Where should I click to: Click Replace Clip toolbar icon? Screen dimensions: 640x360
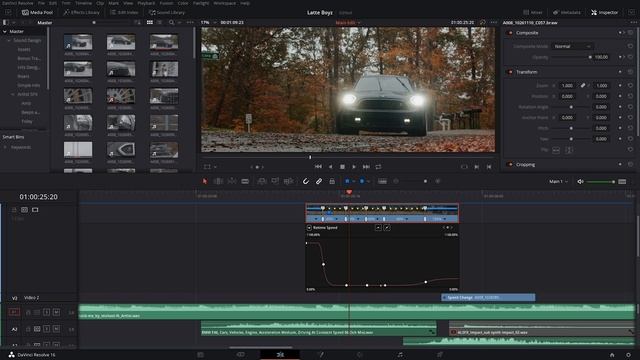click(289, 181)
